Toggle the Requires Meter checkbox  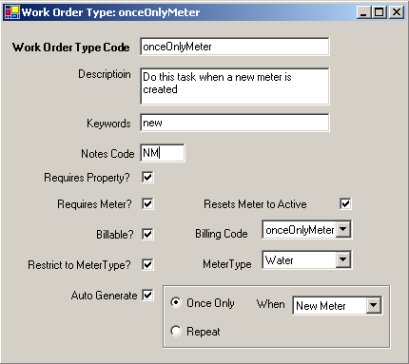click(147, 204)
